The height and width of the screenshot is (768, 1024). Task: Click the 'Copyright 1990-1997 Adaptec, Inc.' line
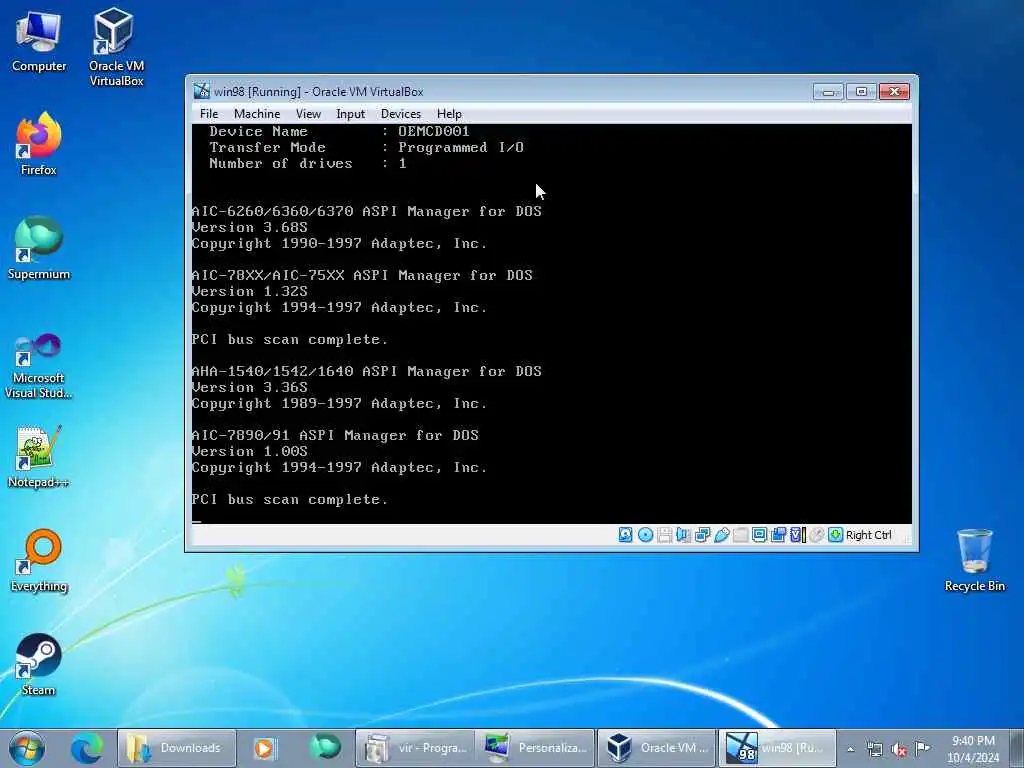pos(340,244)
